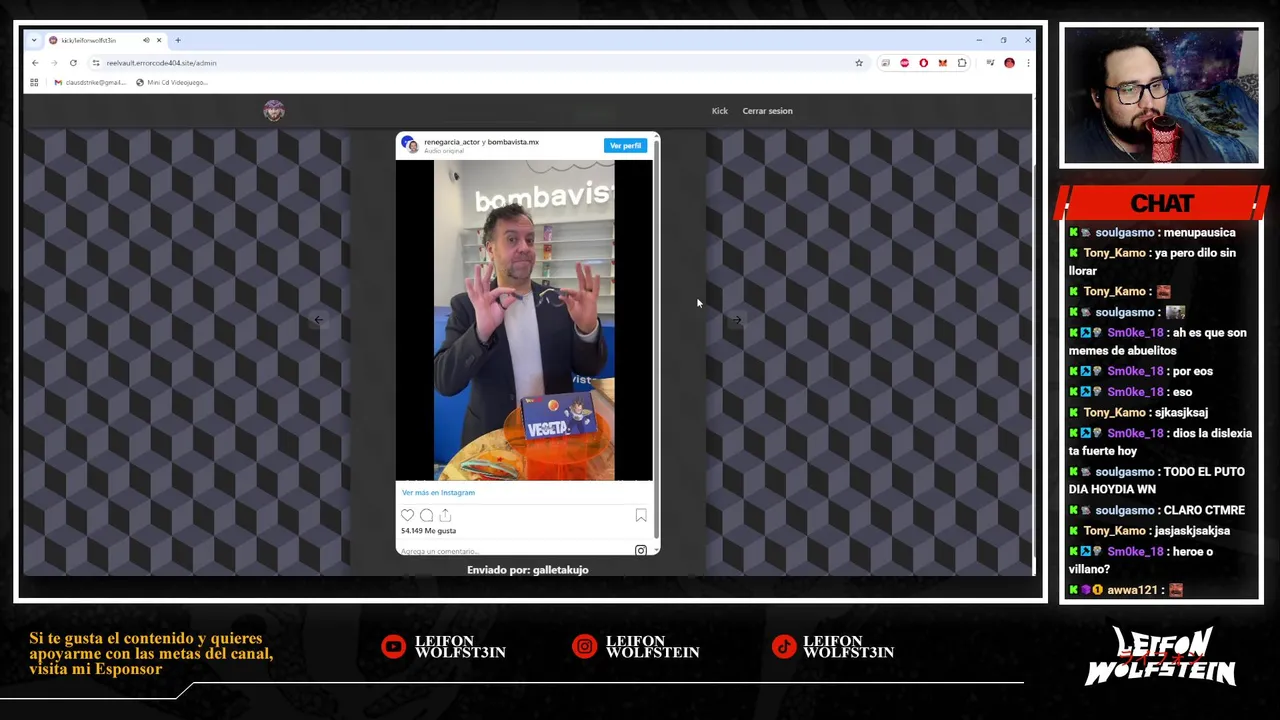Click Agrega un comentario field
1280x720 pixels.
440,551
